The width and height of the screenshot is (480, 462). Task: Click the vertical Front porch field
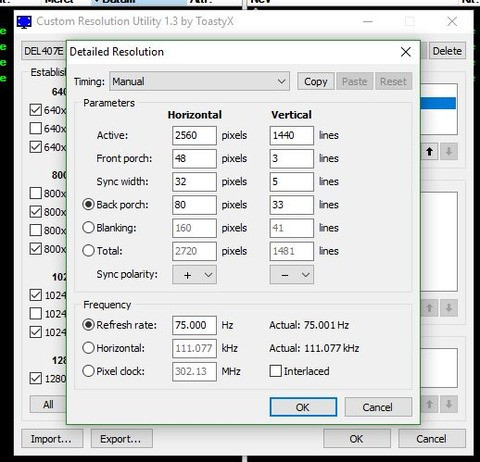292,158
